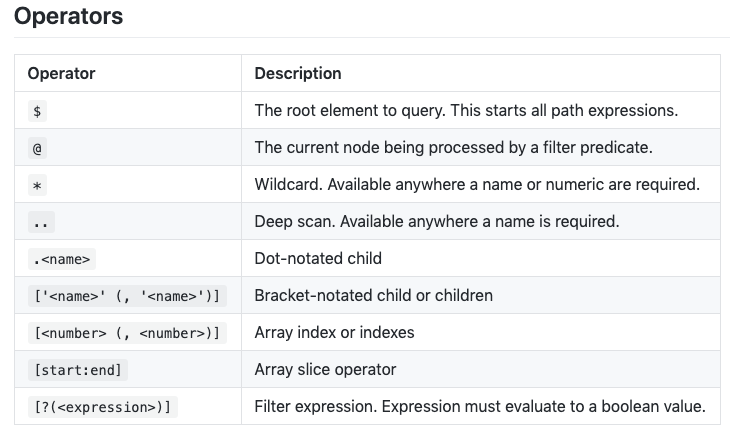This screenshot has width=730, height=433.
Task: Click the Dot-notated child description
Action: click(x=318, y=259)
